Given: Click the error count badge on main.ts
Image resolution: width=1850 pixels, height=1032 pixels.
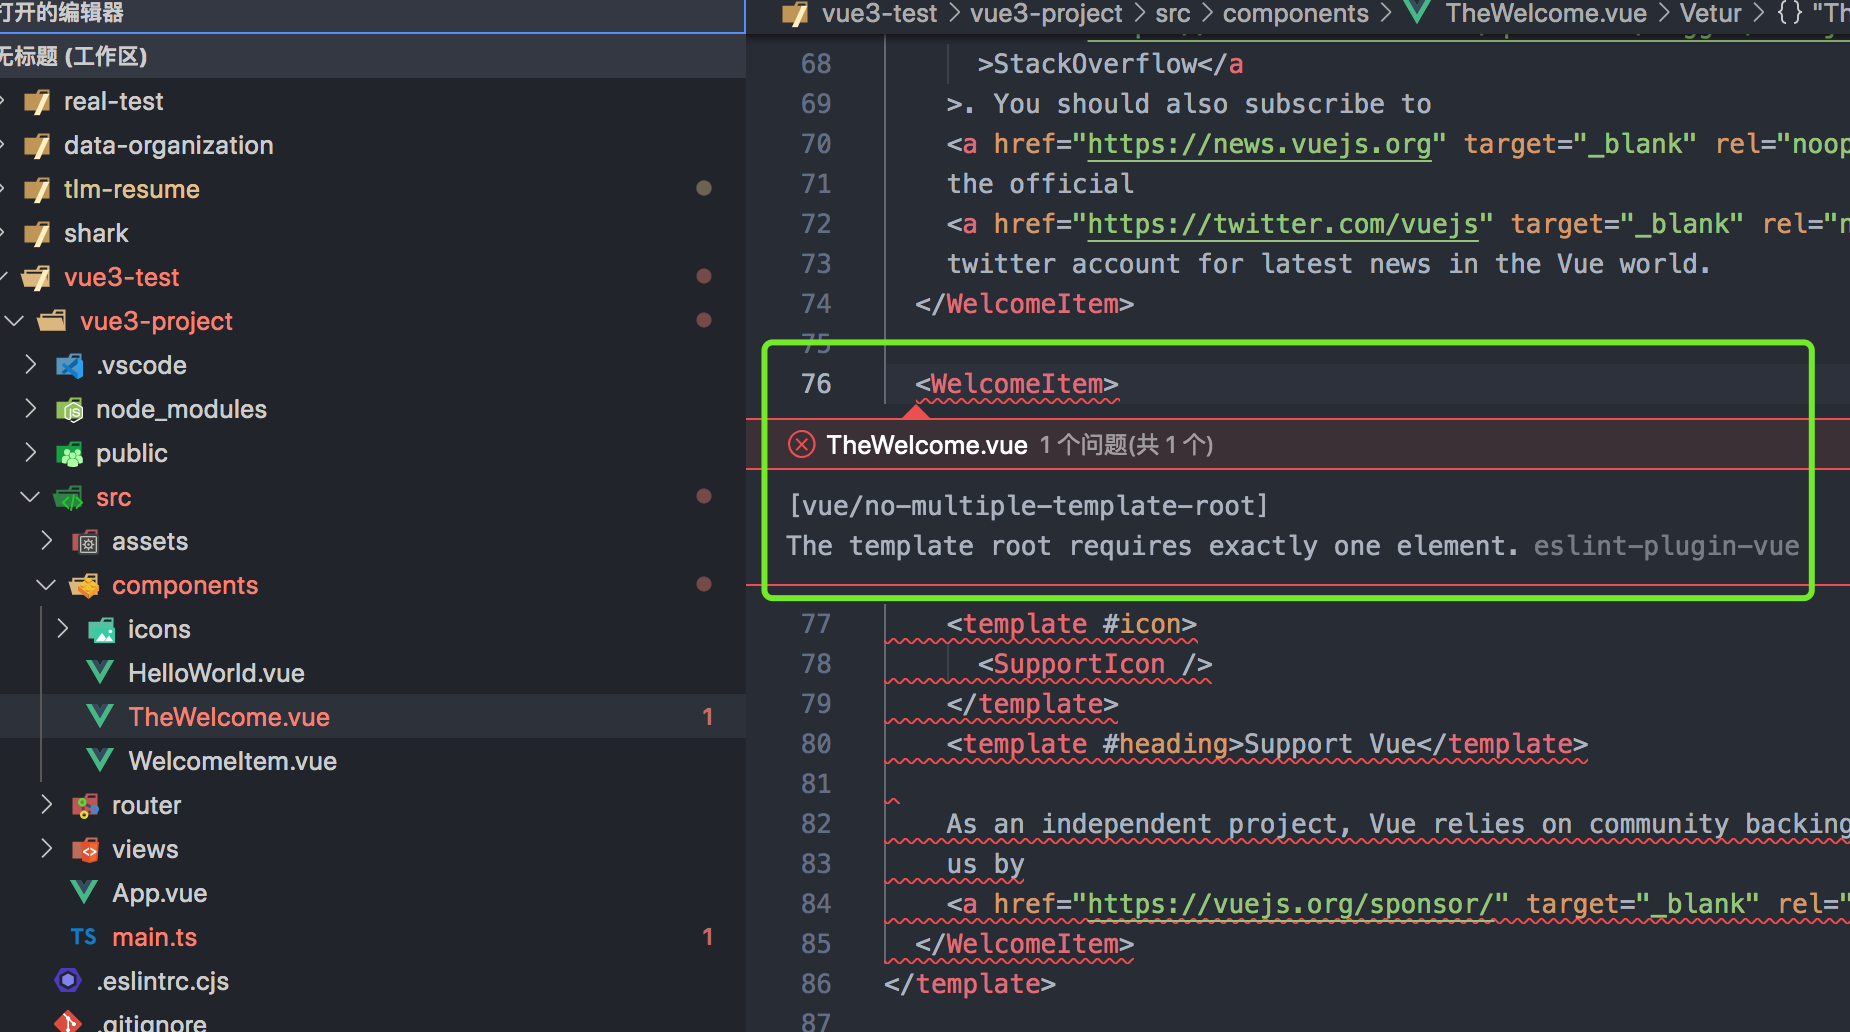Looking at the screenshot, I should pos(707,937).
